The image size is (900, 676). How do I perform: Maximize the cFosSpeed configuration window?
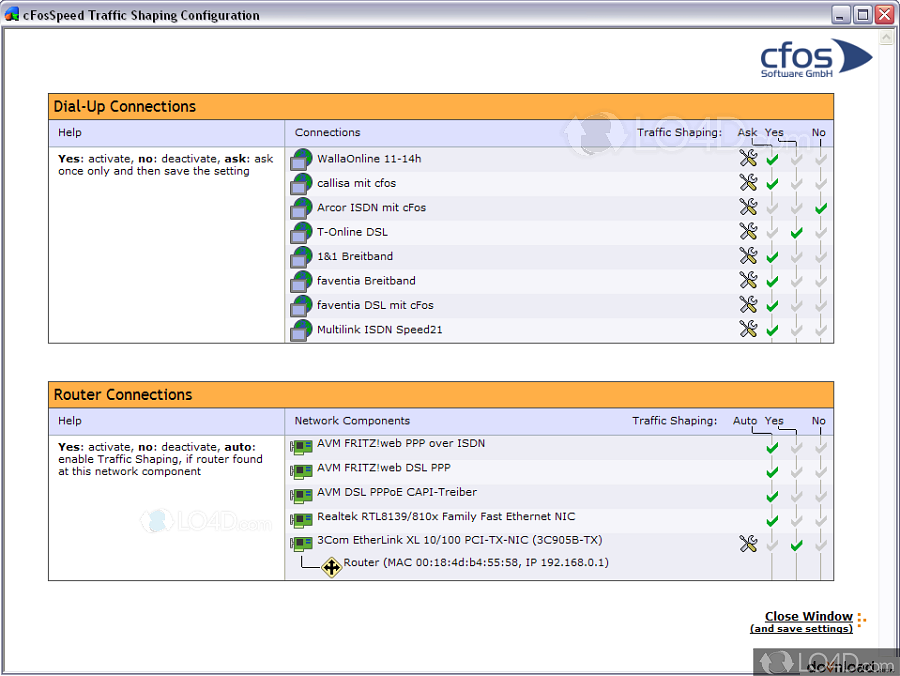[862, 14]
